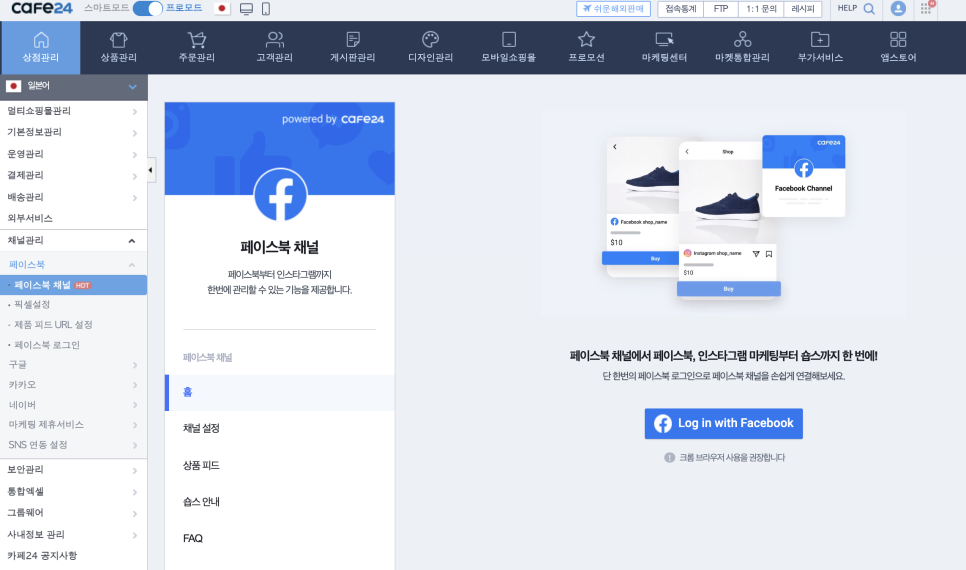Expand 기본정보관리 sidebar section
The height and width of the screenshot is (570, 966).
point(74,132)
